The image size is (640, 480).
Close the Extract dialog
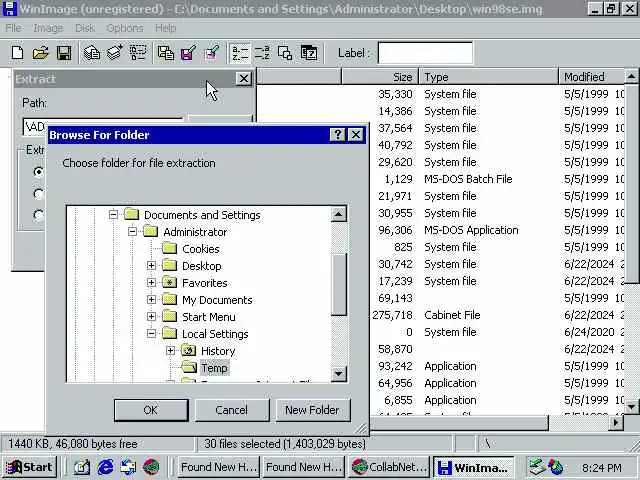[x=243, y=78]
